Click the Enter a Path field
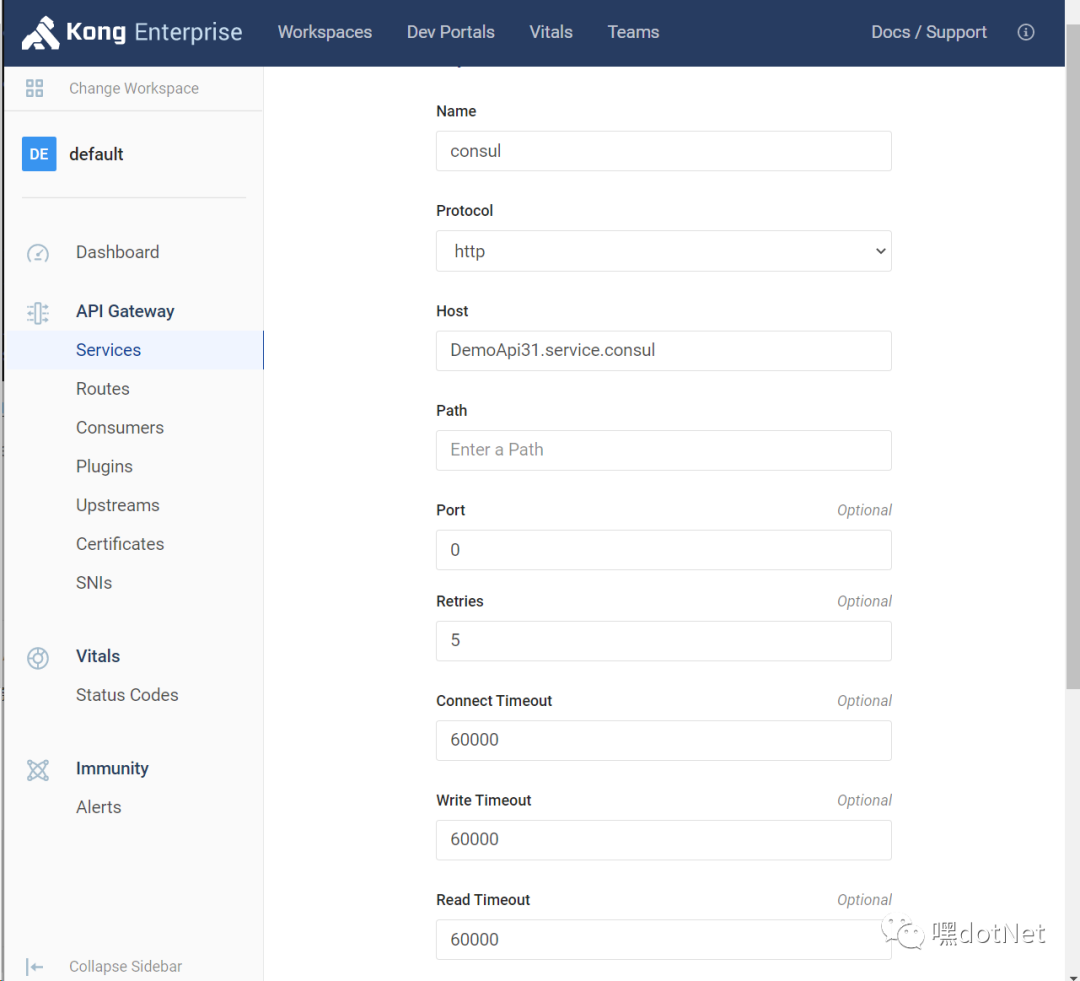Image resolution: width=1080 pixels, height=981 pixels. pos(663,451)
